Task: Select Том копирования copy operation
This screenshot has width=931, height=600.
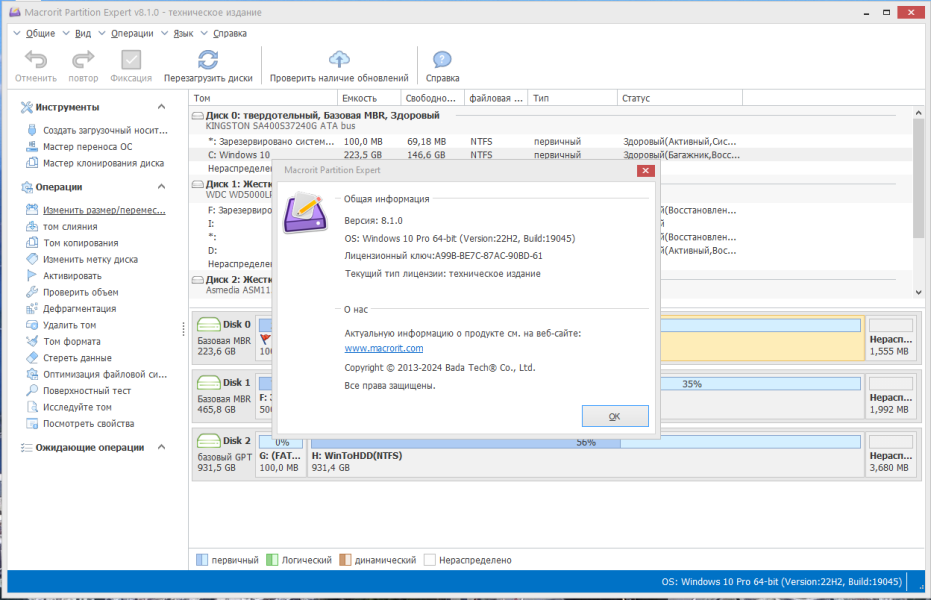Action: click(72, 243)
